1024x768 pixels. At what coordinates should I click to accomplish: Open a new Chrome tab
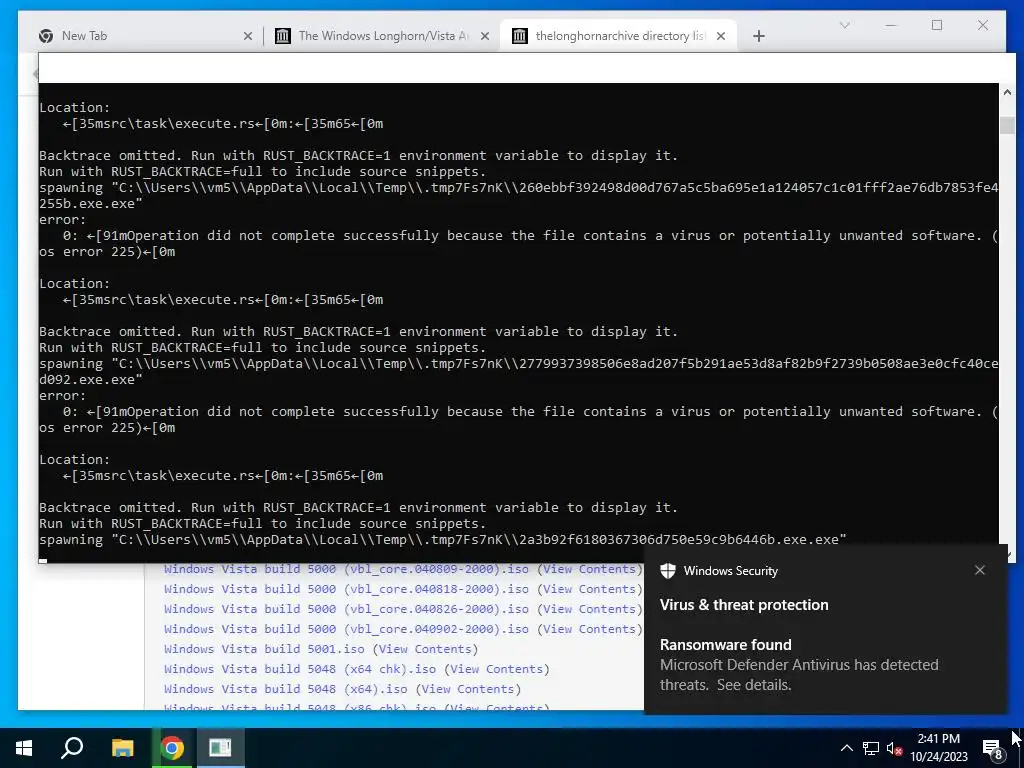point(758,36)
